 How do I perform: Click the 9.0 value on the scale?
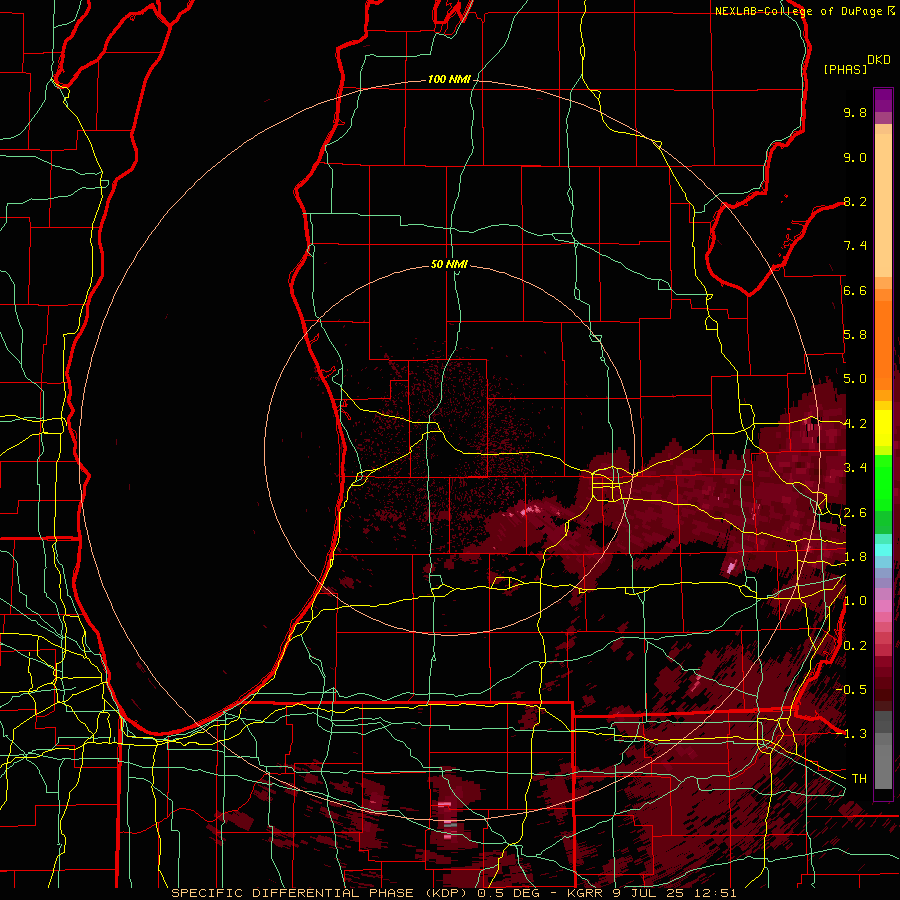[855, 157]
